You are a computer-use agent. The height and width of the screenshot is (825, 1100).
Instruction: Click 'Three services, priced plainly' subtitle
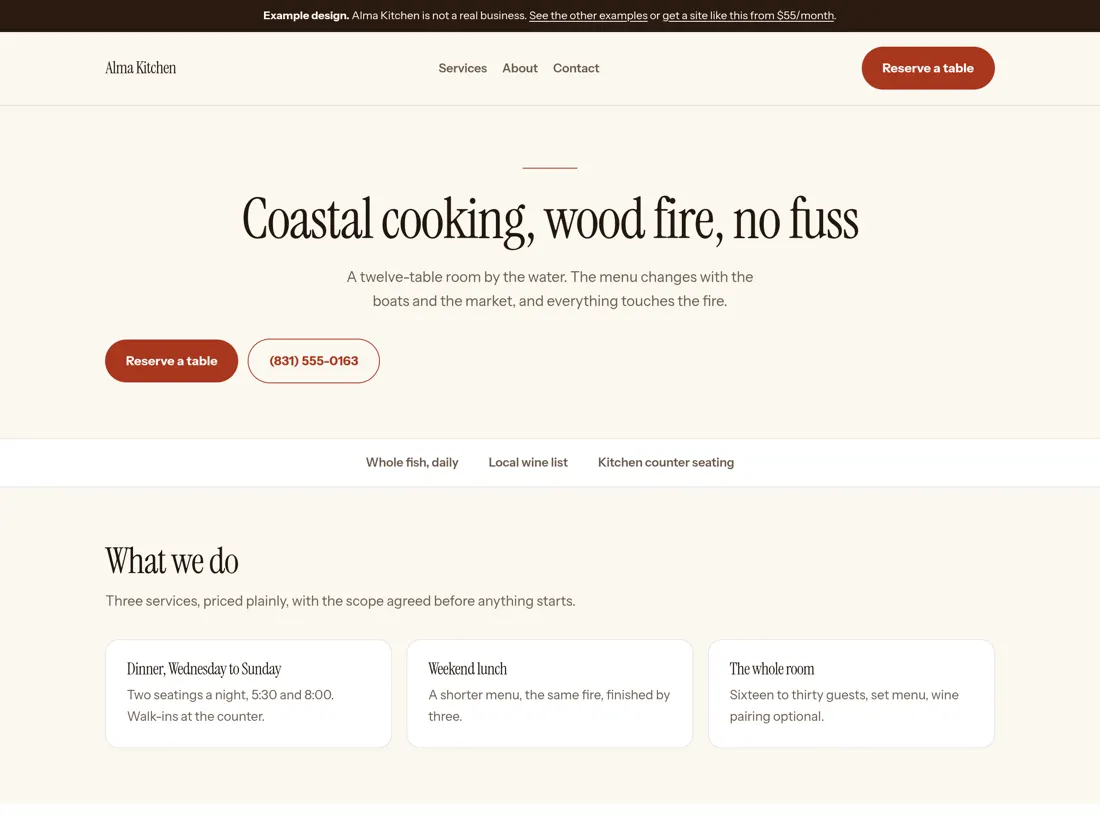pyautogui.click(x=340, y=601)
